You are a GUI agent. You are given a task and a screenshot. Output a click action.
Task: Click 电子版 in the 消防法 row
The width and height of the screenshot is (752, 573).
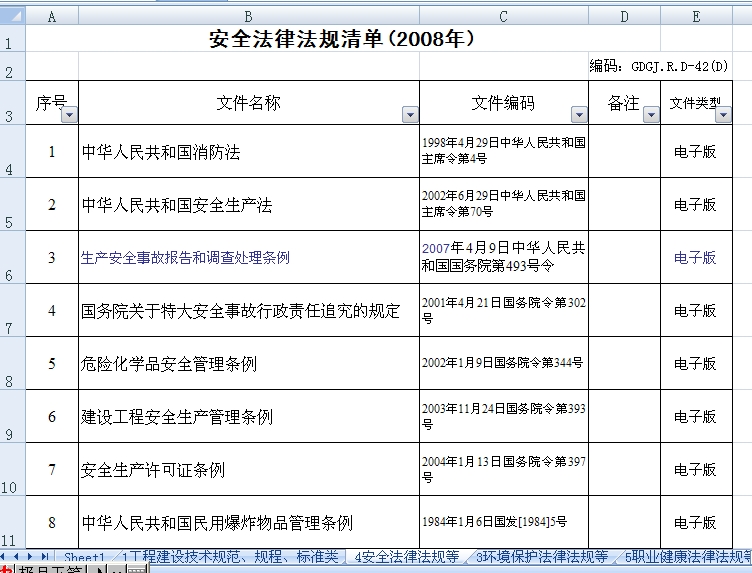(x=695, y=152)
